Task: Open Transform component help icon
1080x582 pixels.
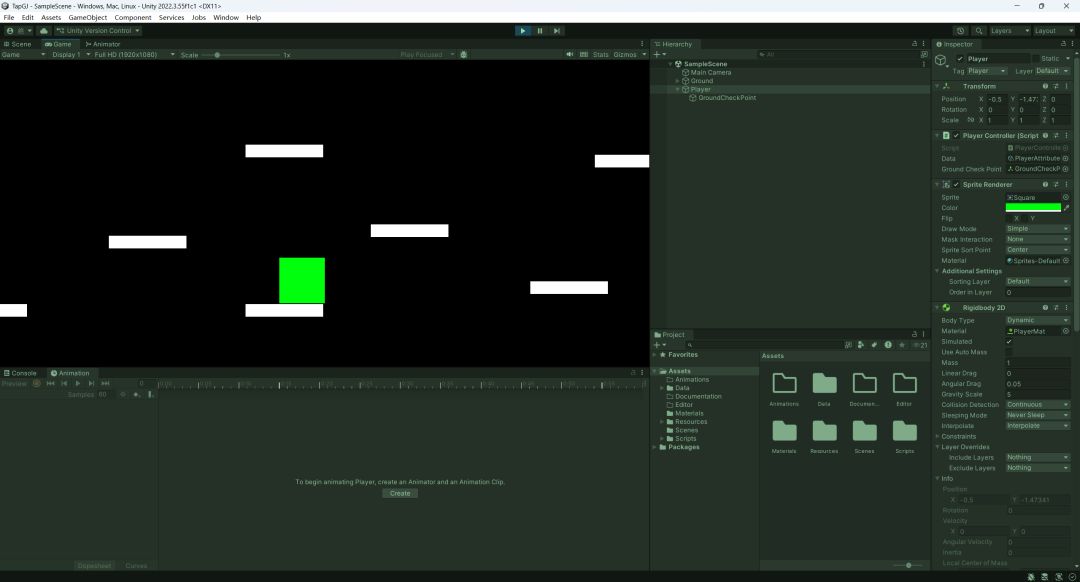Action: pos(1046,86)
